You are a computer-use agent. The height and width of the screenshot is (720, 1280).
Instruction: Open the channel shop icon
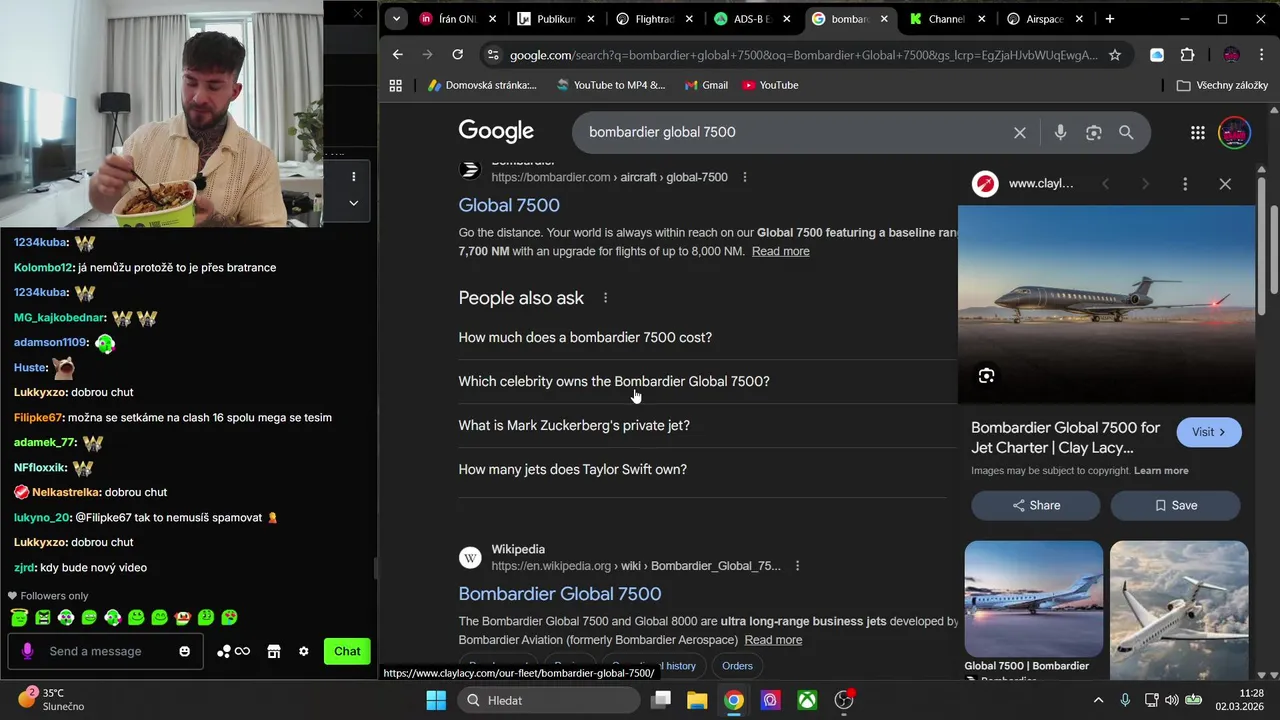[x=274, y=651]
